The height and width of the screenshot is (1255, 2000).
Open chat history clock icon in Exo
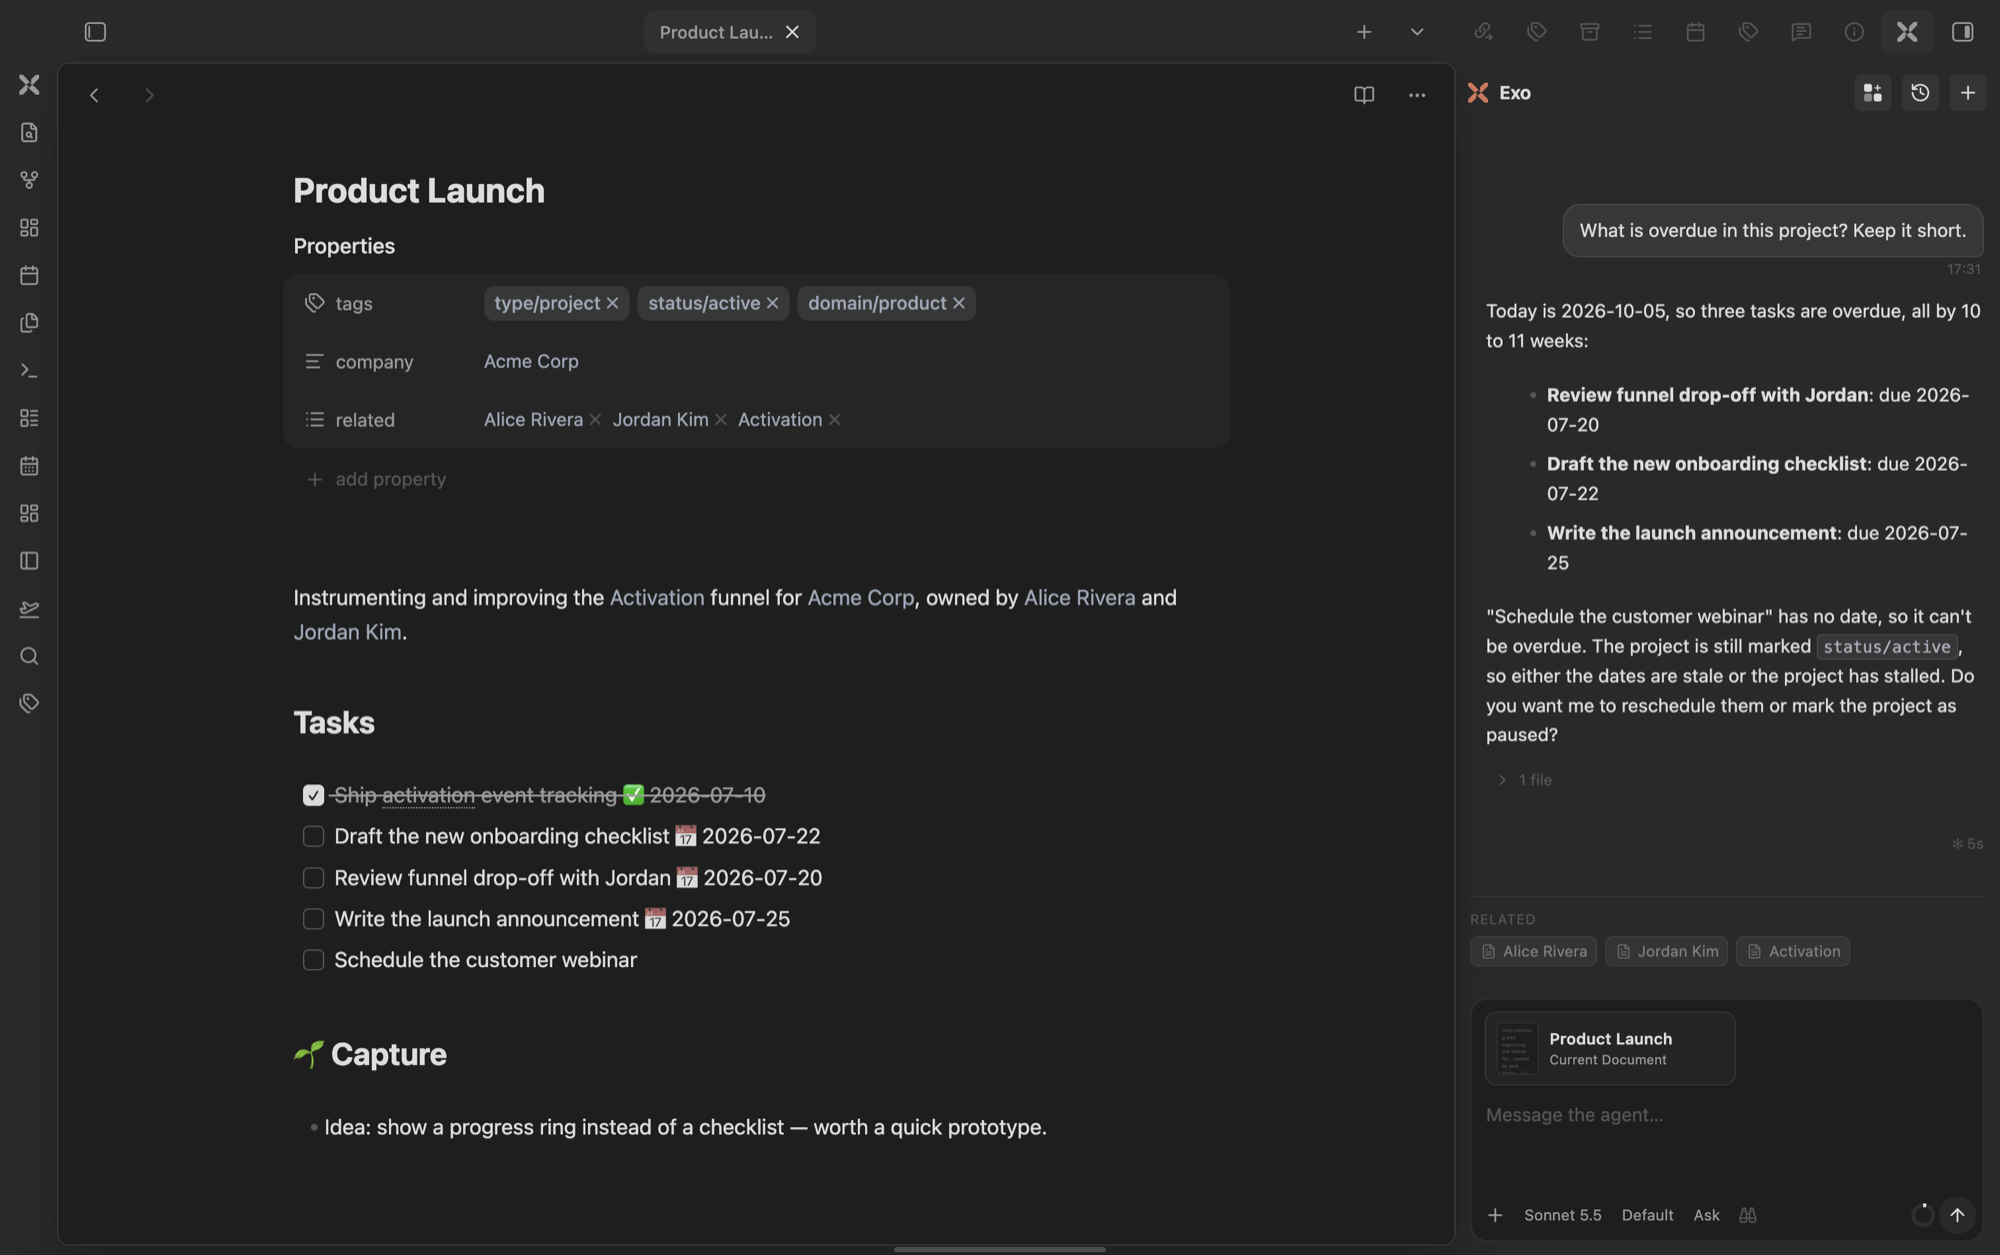coord(1920,93)
